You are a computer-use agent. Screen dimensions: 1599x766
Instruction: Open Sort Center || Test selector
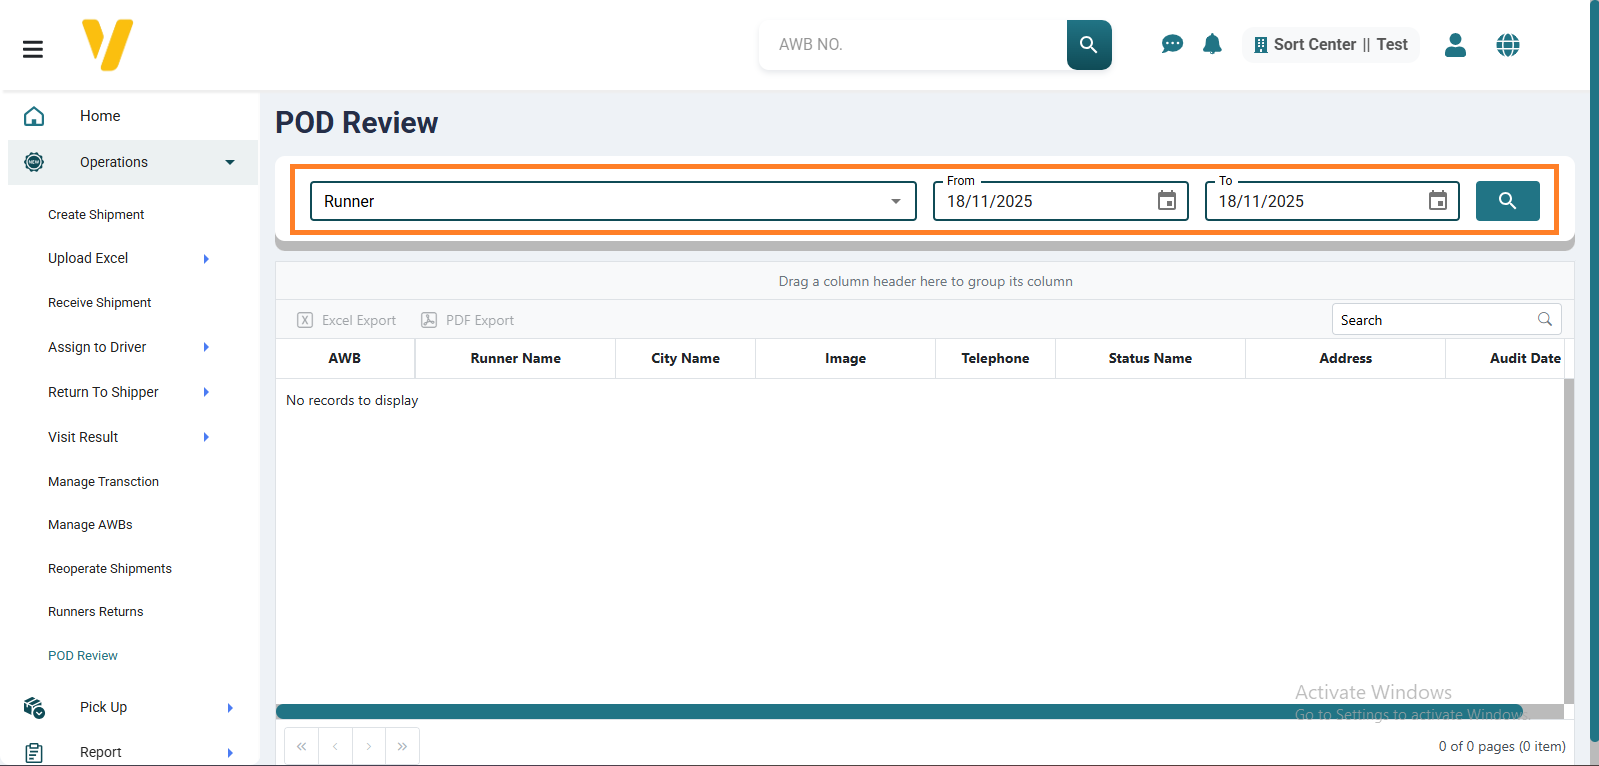click(1330, 45)
